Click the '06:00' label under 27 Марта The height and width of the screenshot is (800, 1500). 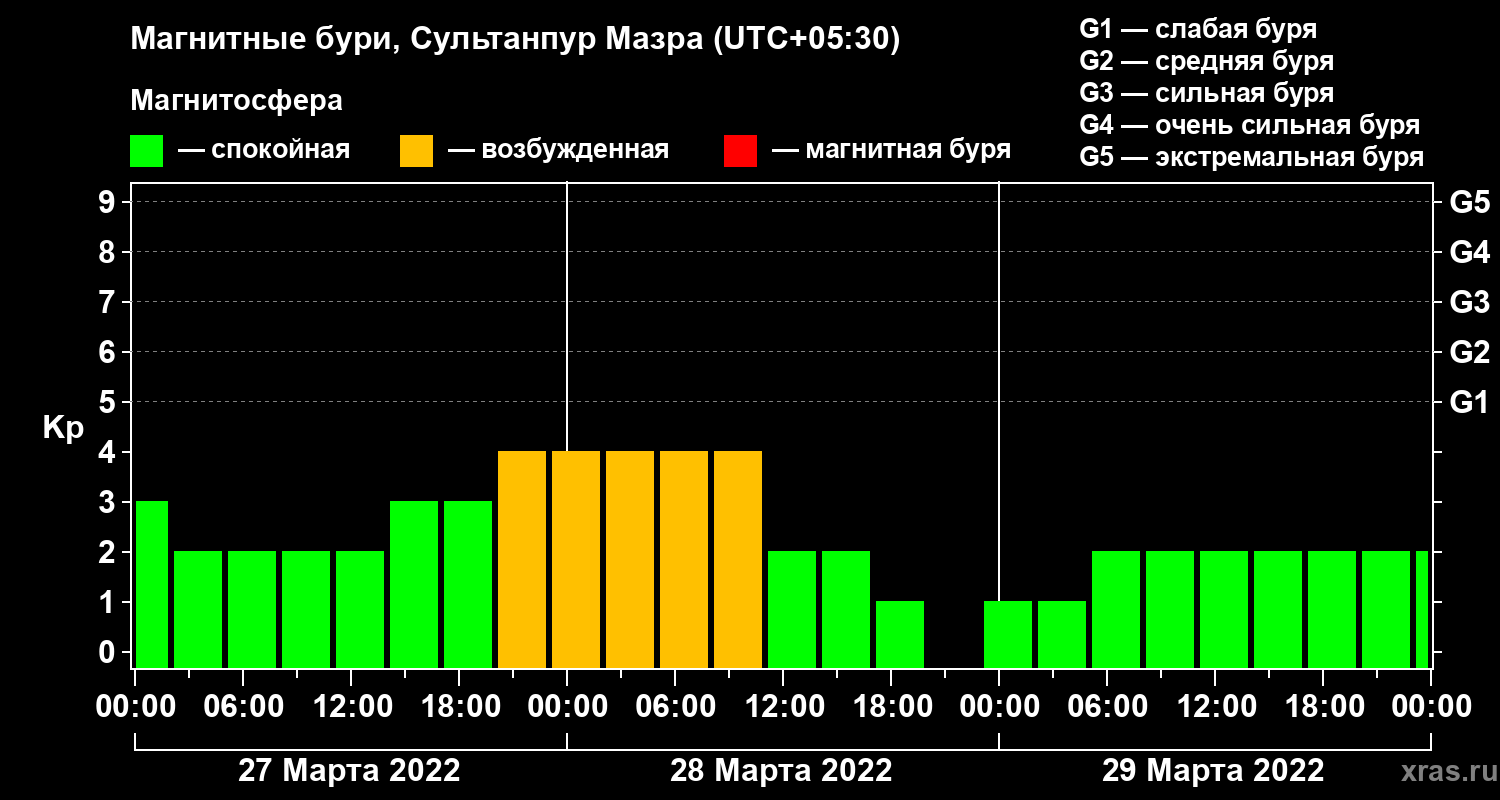coord(243,707)
